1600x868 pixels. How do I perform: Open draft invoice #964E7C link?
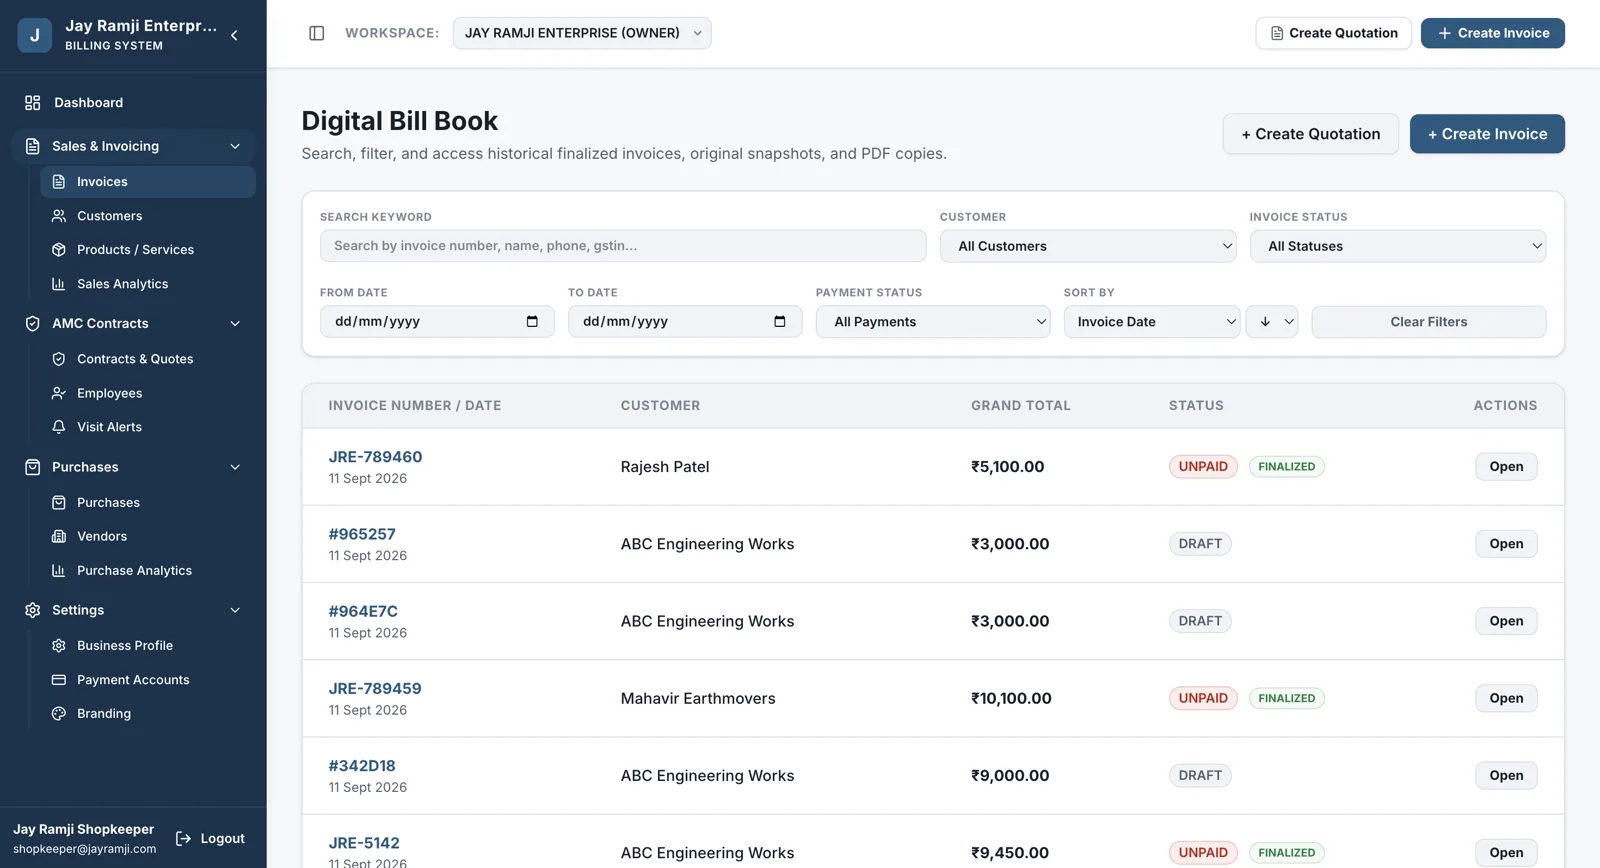(363, 611)
